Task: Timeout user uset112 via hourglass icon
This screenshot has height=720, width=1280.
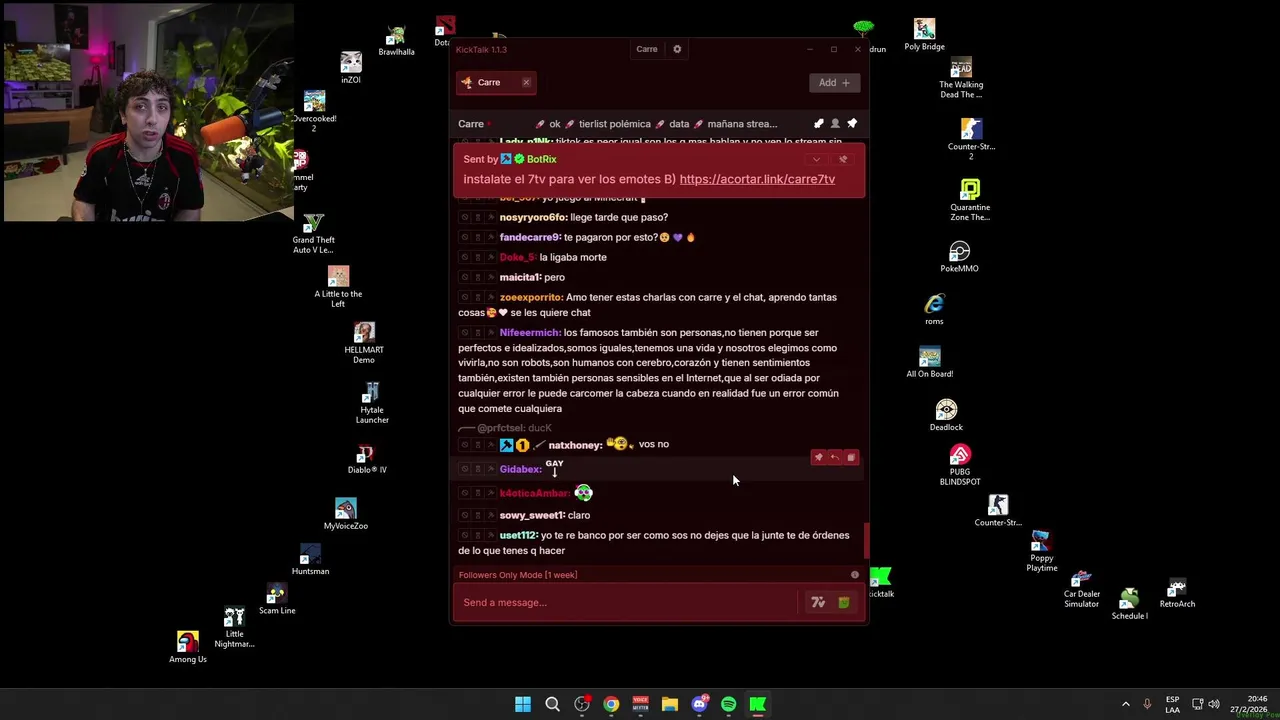Action: coord(477,535)
